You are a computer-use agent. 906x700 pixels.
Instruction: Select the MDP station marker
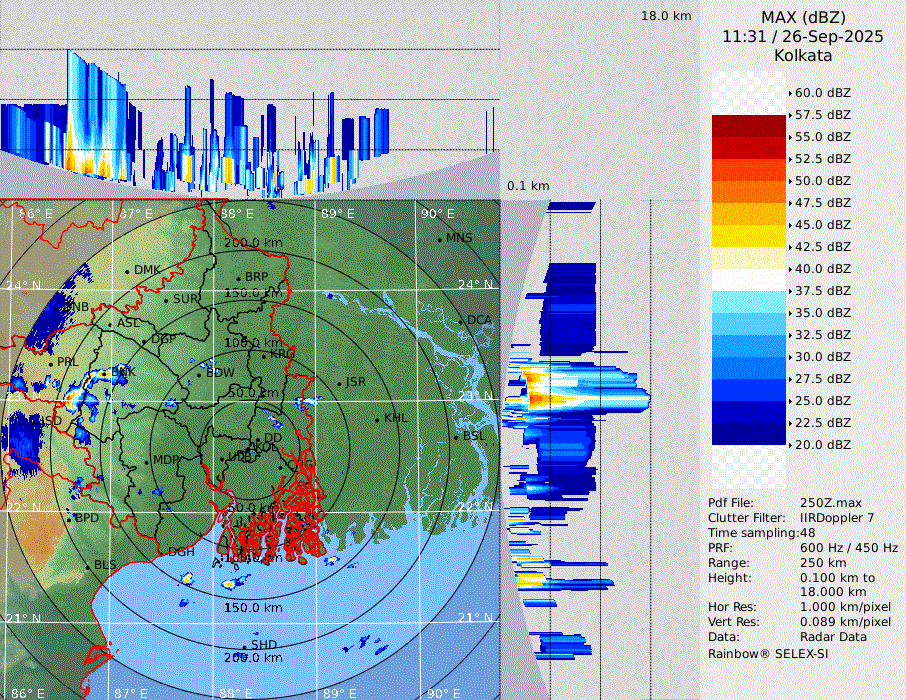point(147,462)
